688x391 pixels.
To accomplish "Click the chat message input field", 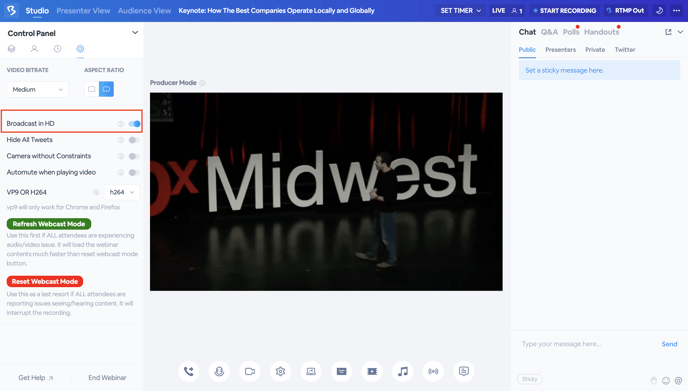I will click(x=588, y=344).
